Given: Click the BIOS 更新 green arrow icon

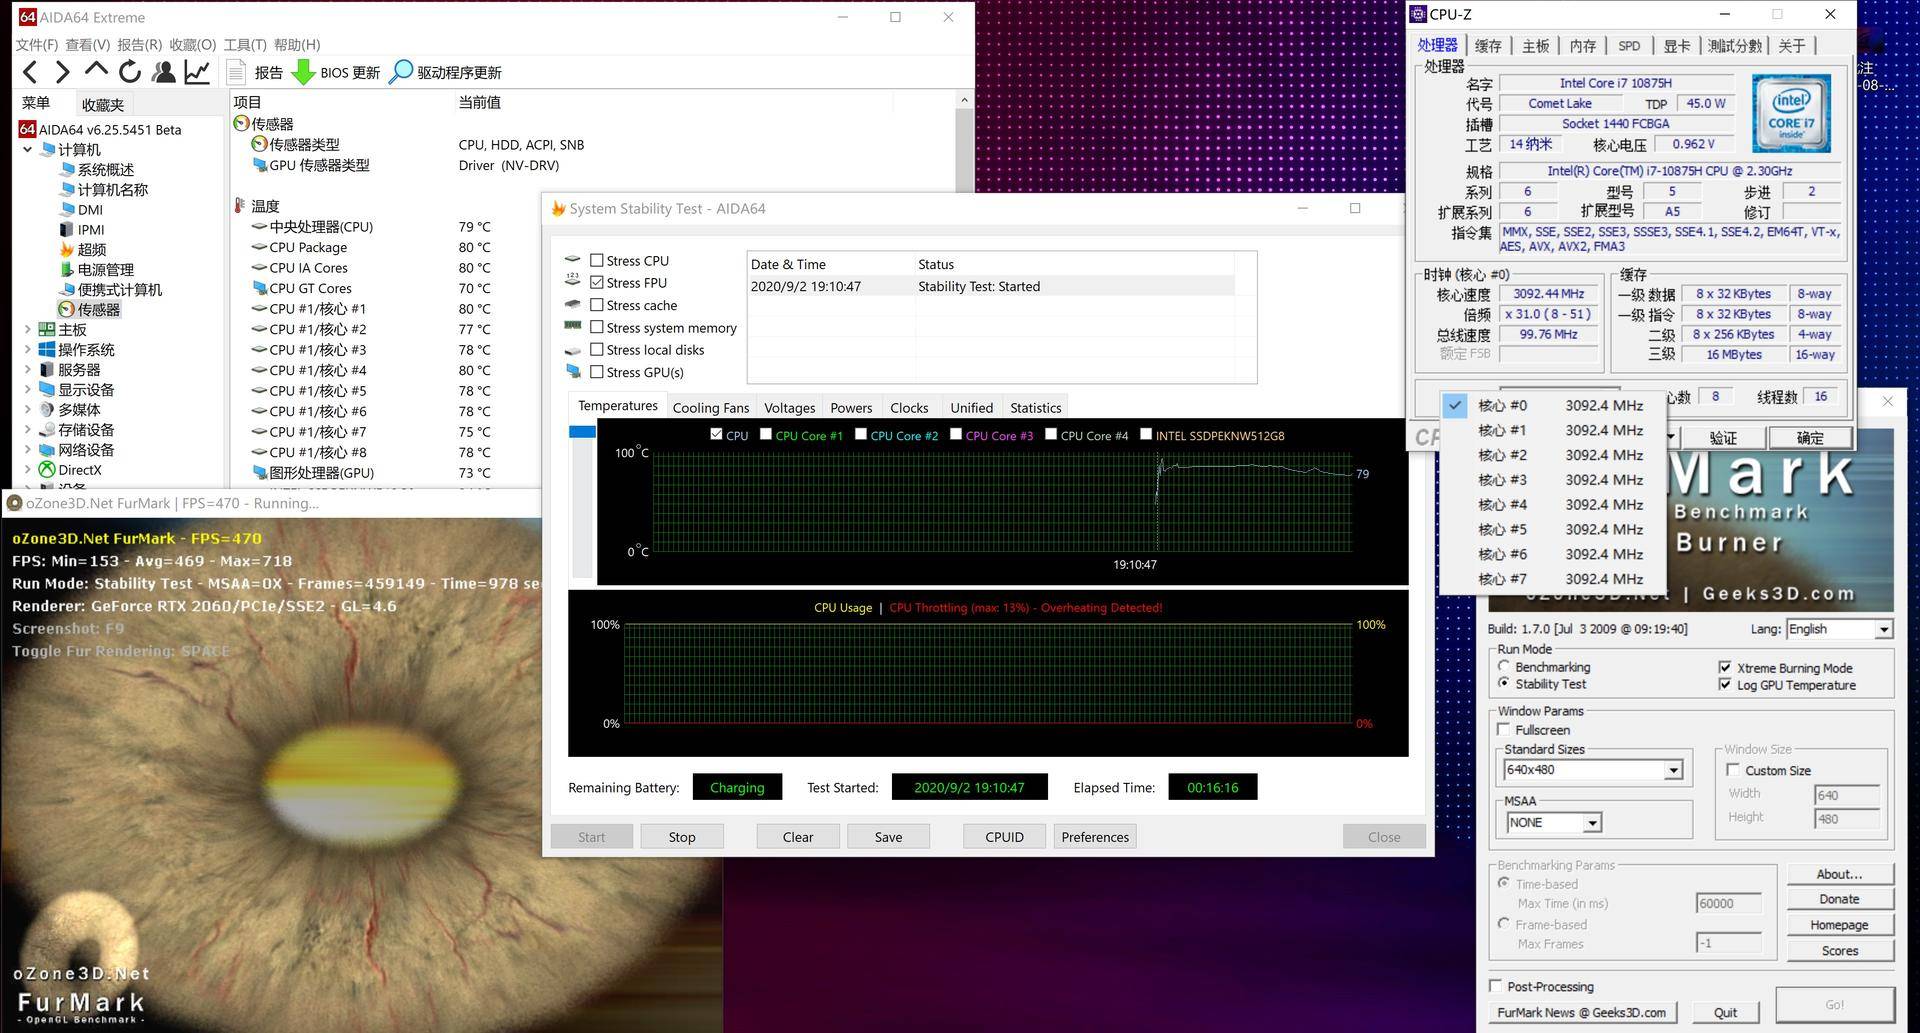Looking at the screenshot, I should [x=303, y=72].
